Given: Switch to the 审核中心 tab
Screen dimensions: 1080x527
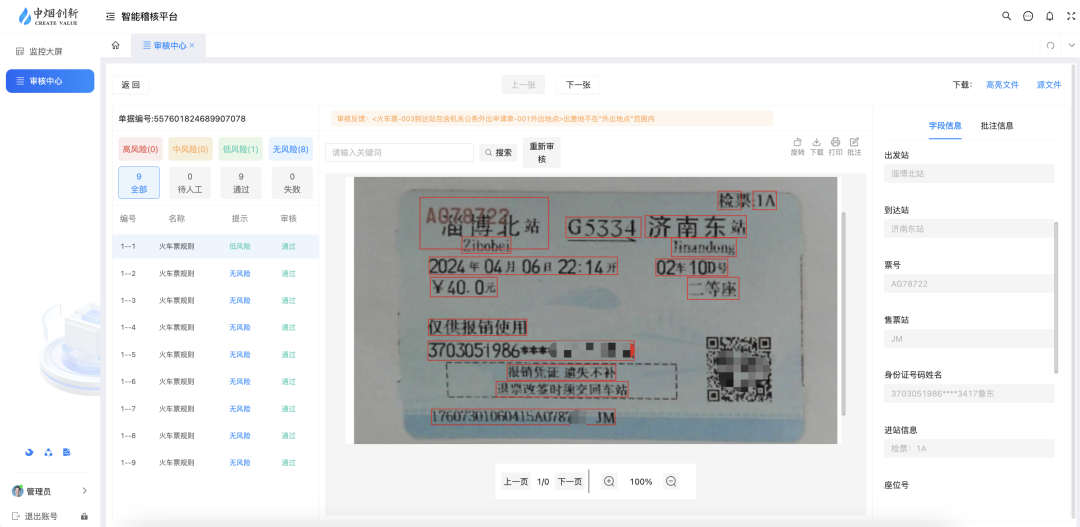Looking at the screenshot, I should [x=168, y=45].
